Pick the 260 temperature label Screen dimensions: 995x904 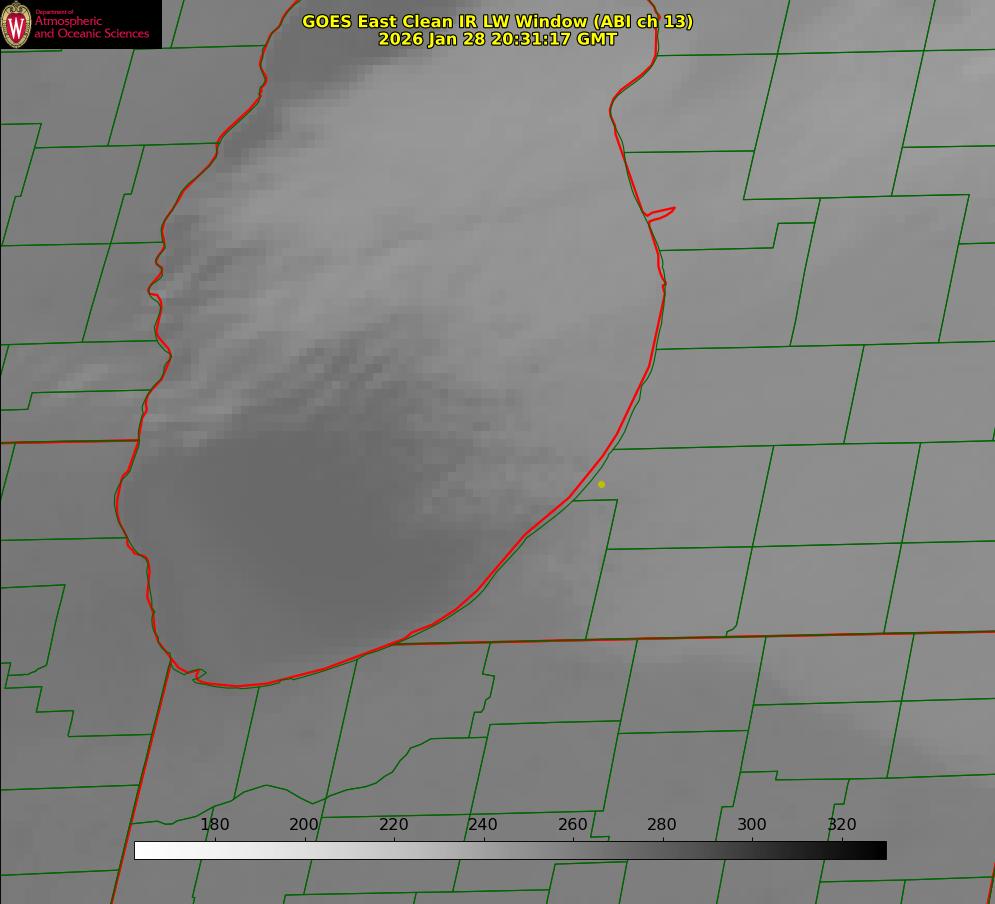click(x=573, y=825)
